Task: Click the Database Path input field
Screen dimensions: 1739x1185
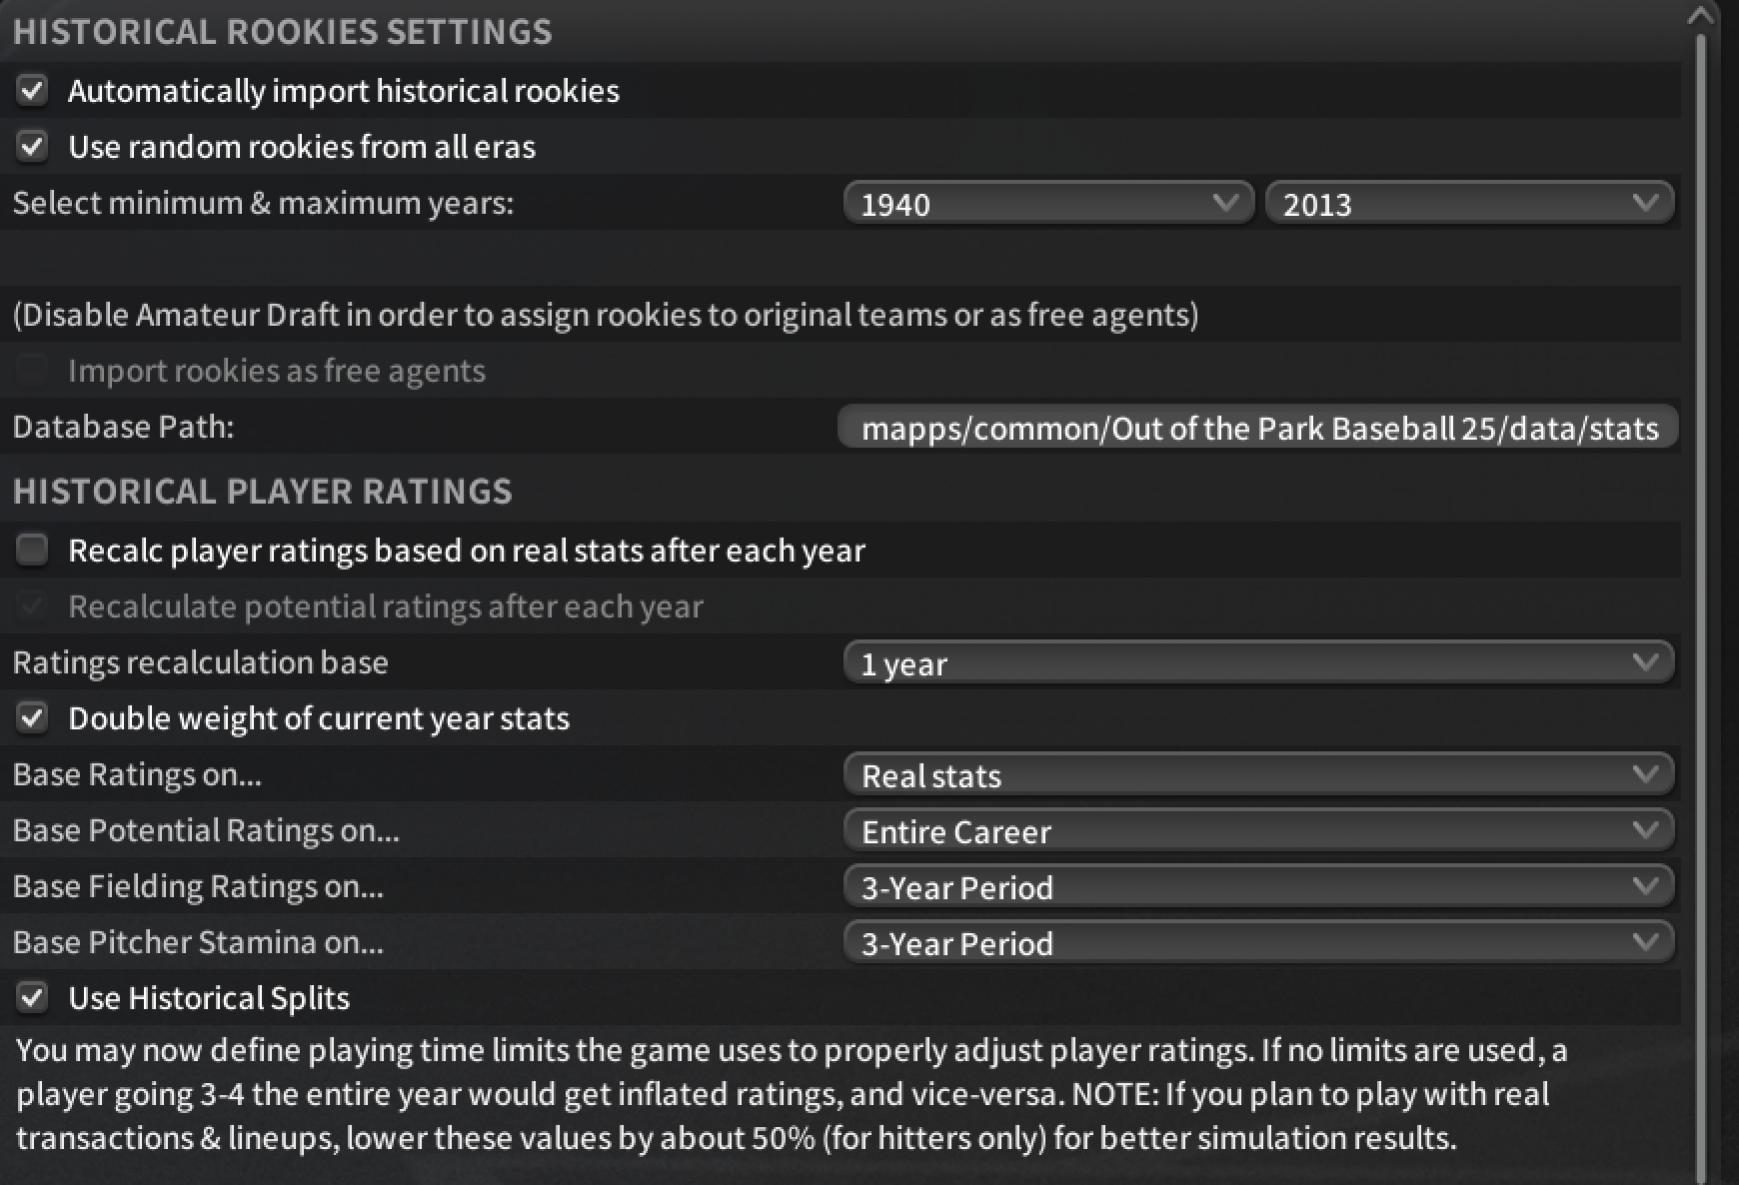Action: (x=1257, y=428)
